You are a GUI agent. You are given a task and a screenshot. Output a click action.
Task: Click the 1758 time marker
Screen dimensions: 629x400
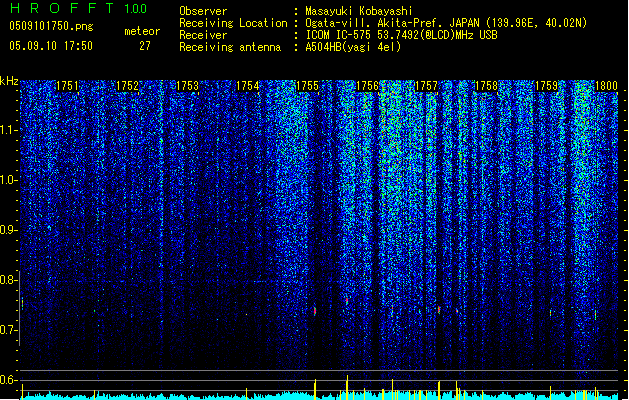pos(486,86)
